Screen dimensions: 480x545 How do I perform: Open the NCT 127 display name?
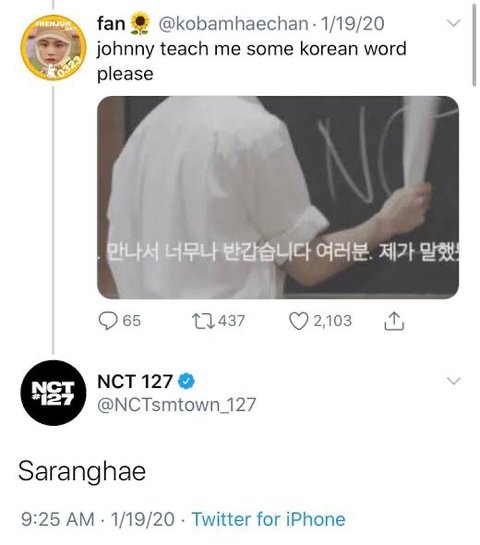click(x=135, y=381)
